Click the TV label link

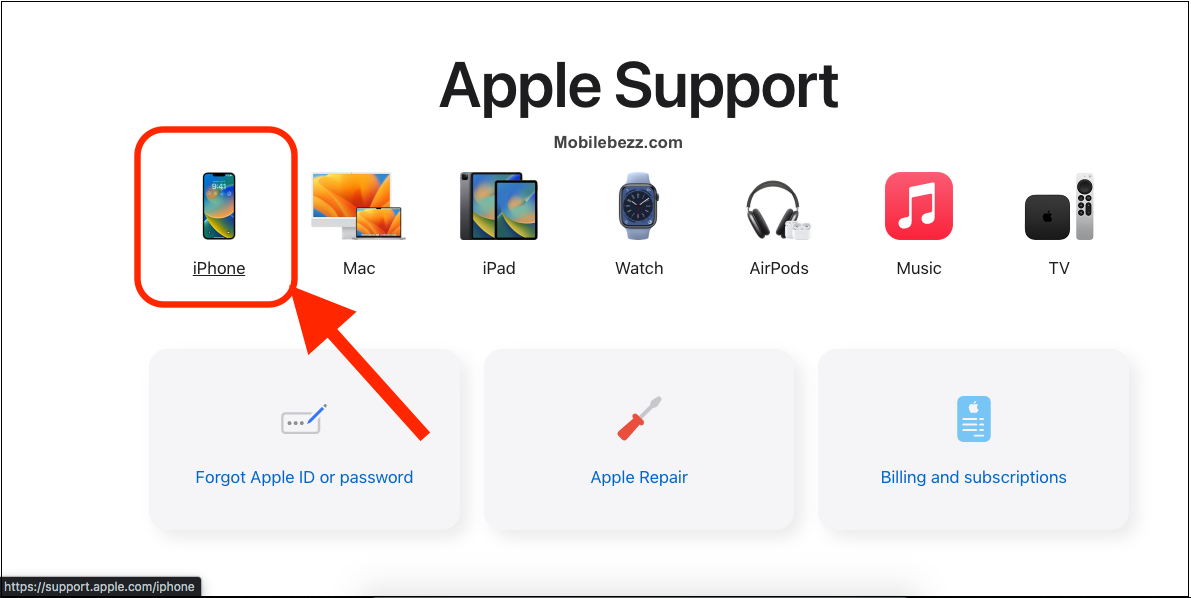(x=1059, y=268)
